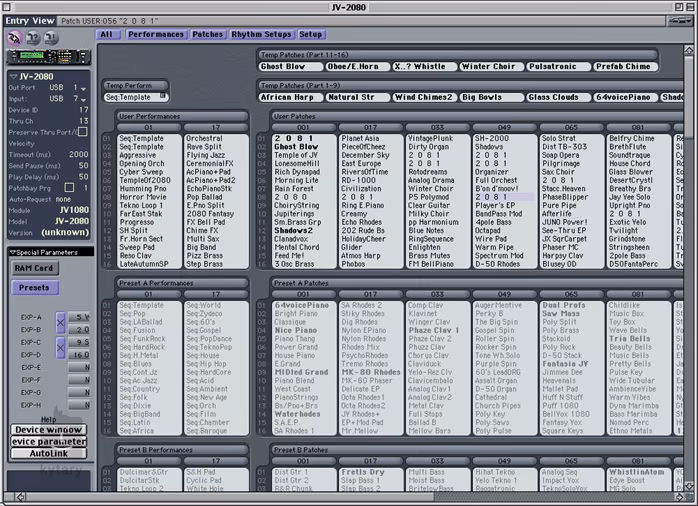Select the Temple of JV user patch

pyautogui.click(x=296, y=155)
